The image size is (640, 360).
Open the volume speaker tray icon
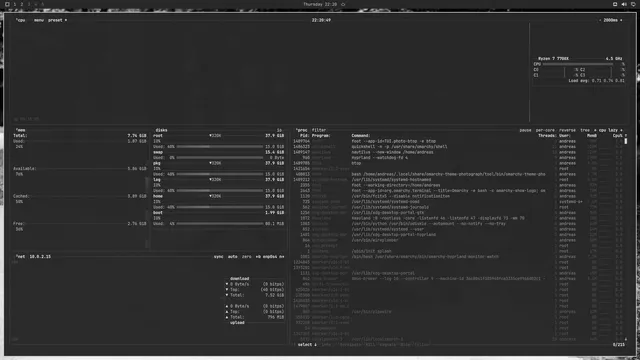point(624,4)
